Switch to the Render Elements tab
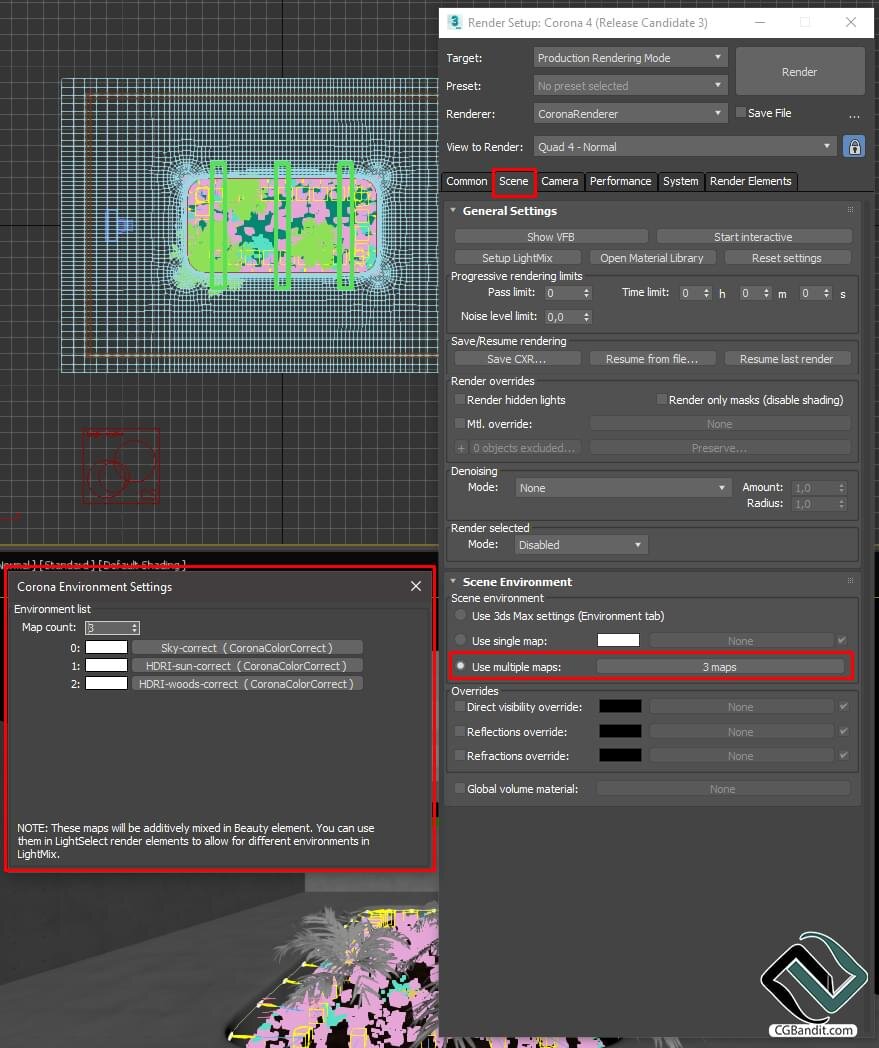This screenshot has width=879, height=1048. tap(751, 181)
